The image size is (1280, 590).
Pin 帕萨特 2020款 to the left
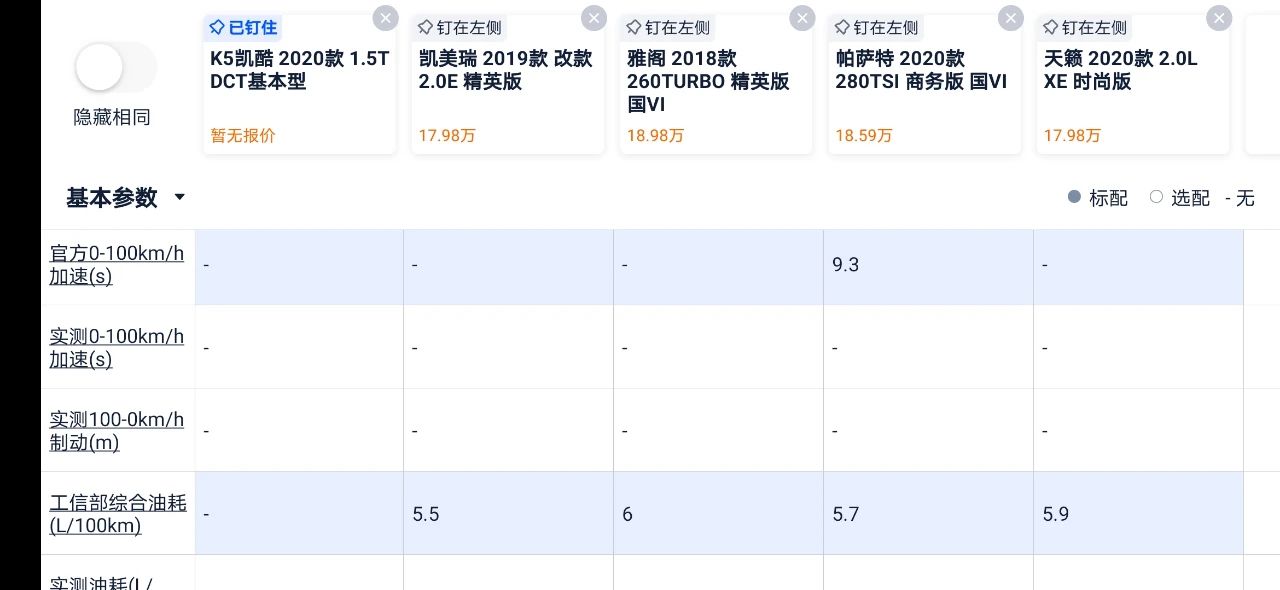click(x=876, y=27)
